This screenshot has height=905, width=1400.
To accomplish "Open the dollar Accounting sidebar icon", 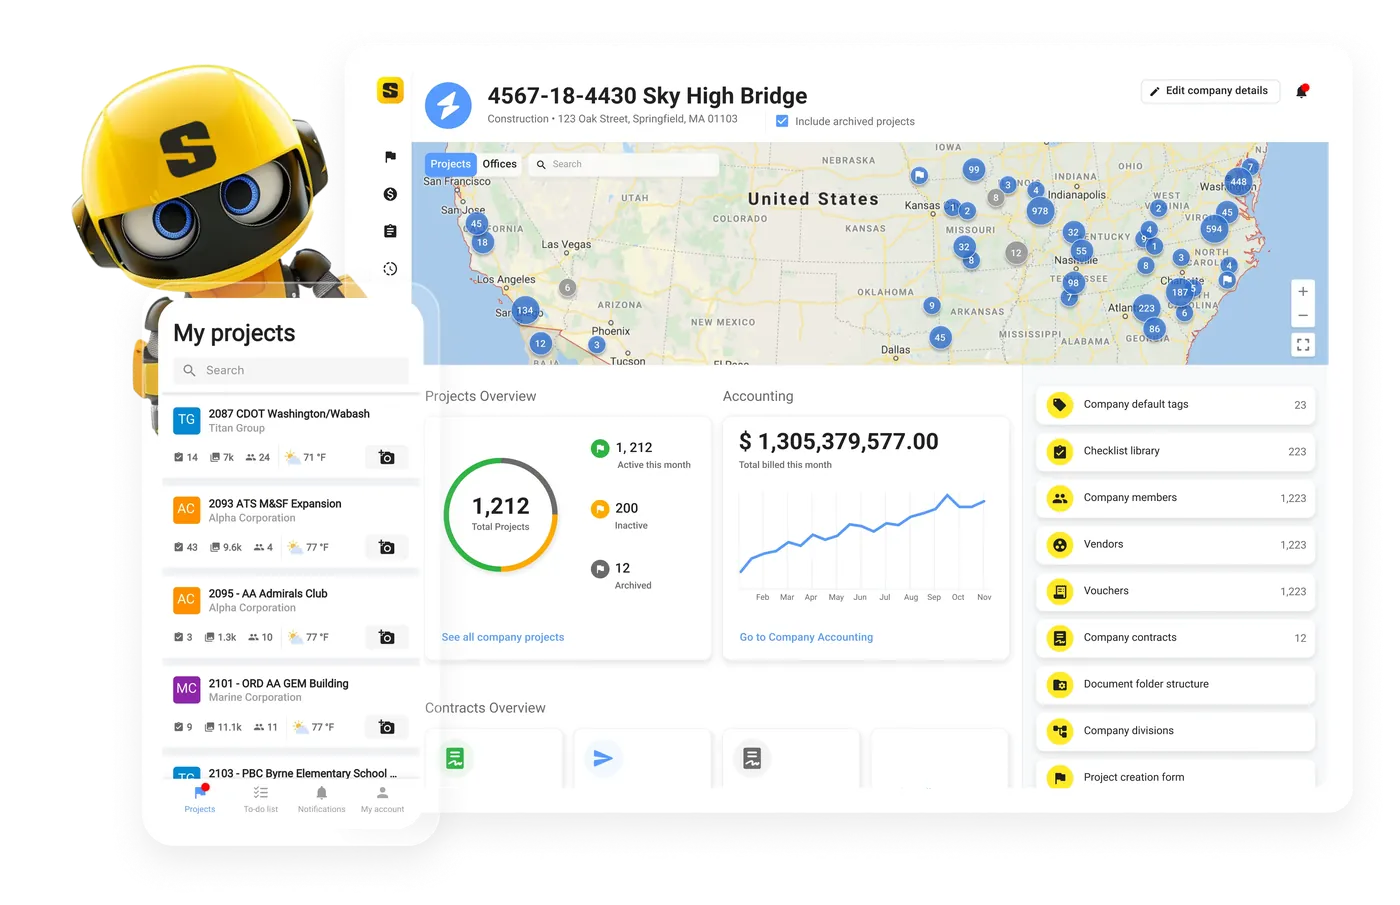I will coord(390,194).
